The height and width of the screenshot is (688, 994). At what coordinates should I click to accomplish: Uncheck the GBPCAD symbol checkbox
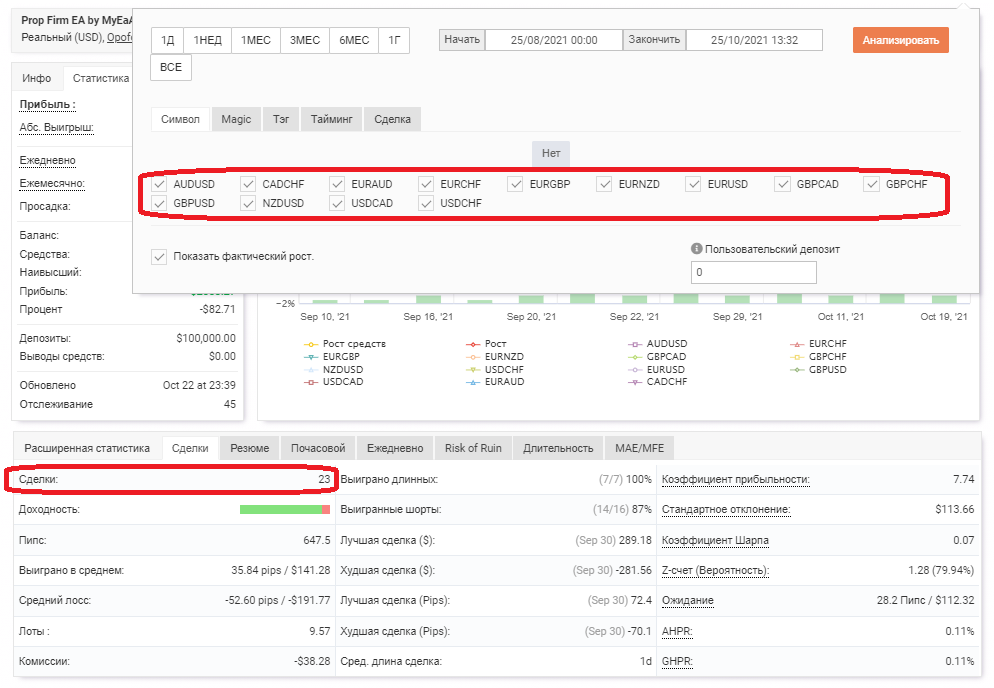pos(783,185)
